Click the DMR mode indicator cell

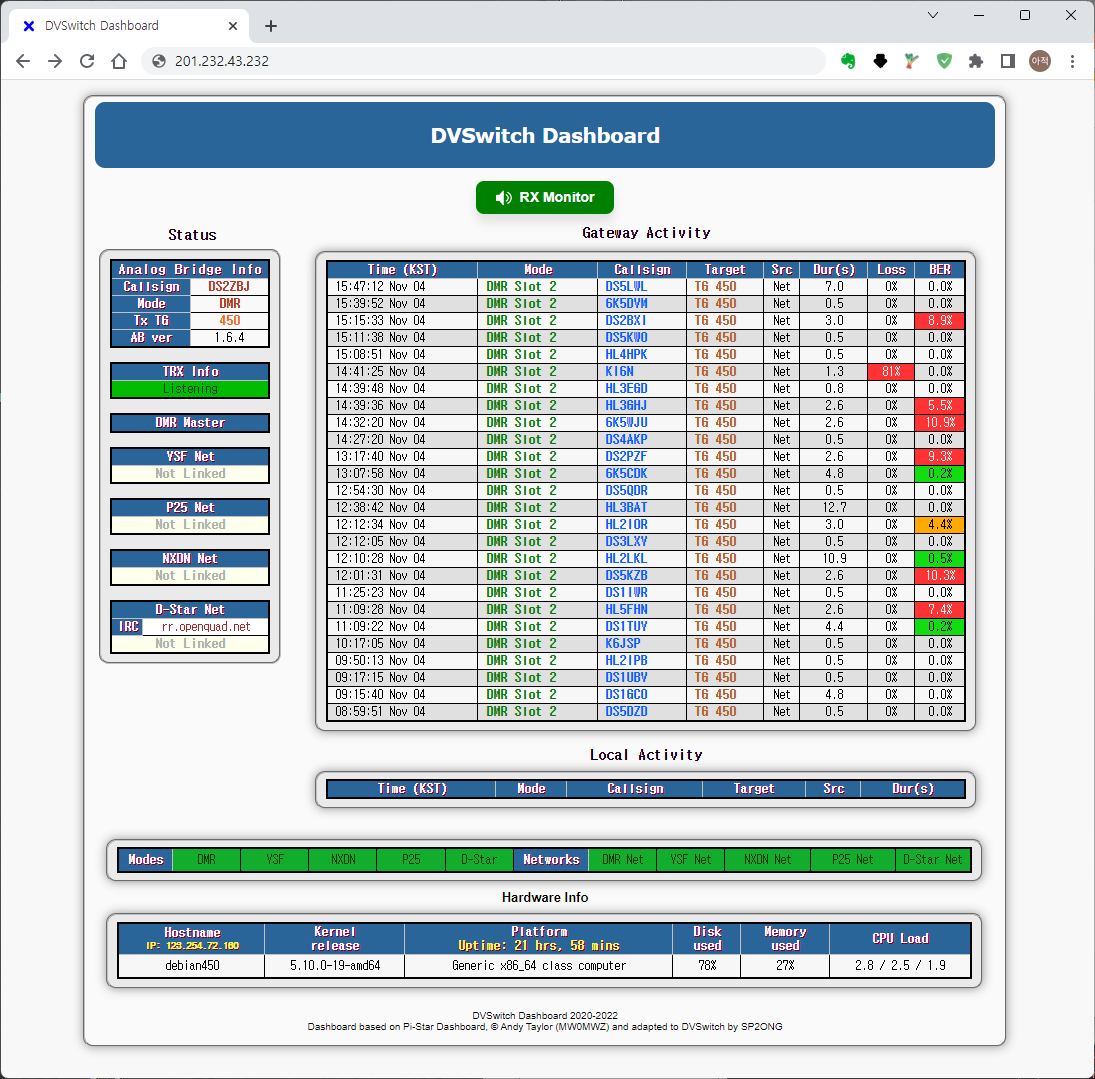click(x=206, y=860)
